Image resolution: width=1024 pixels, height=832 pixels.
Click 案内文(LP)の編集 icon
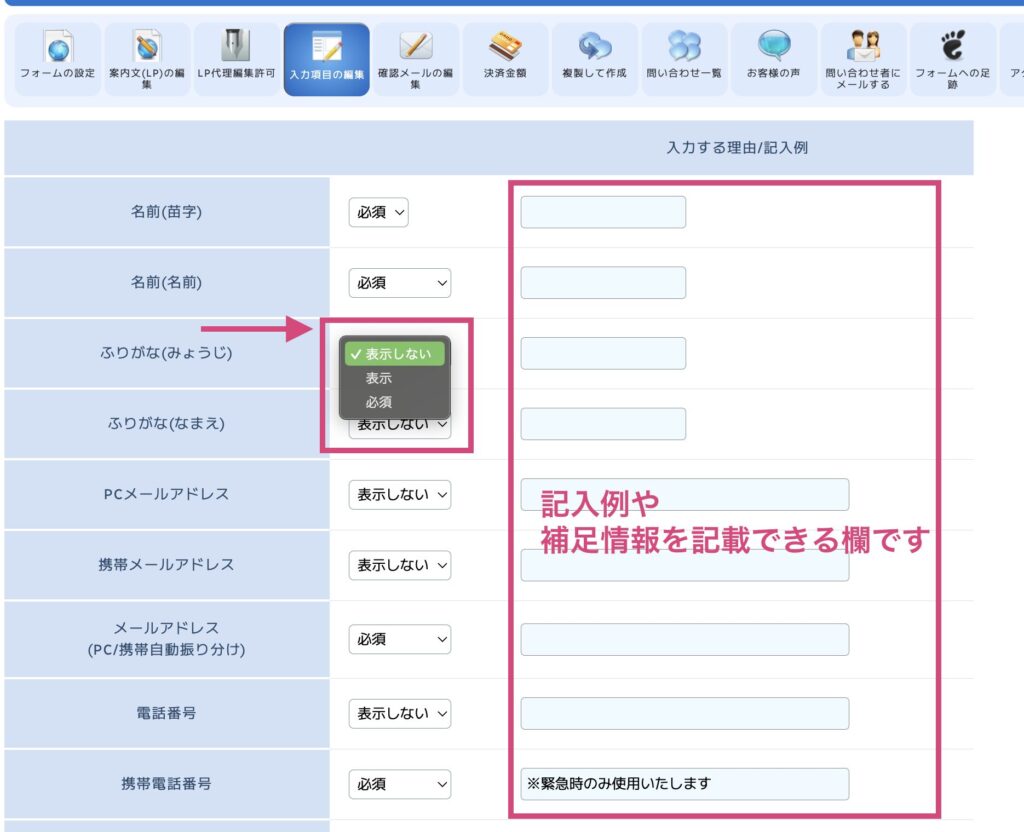[147, 47]
